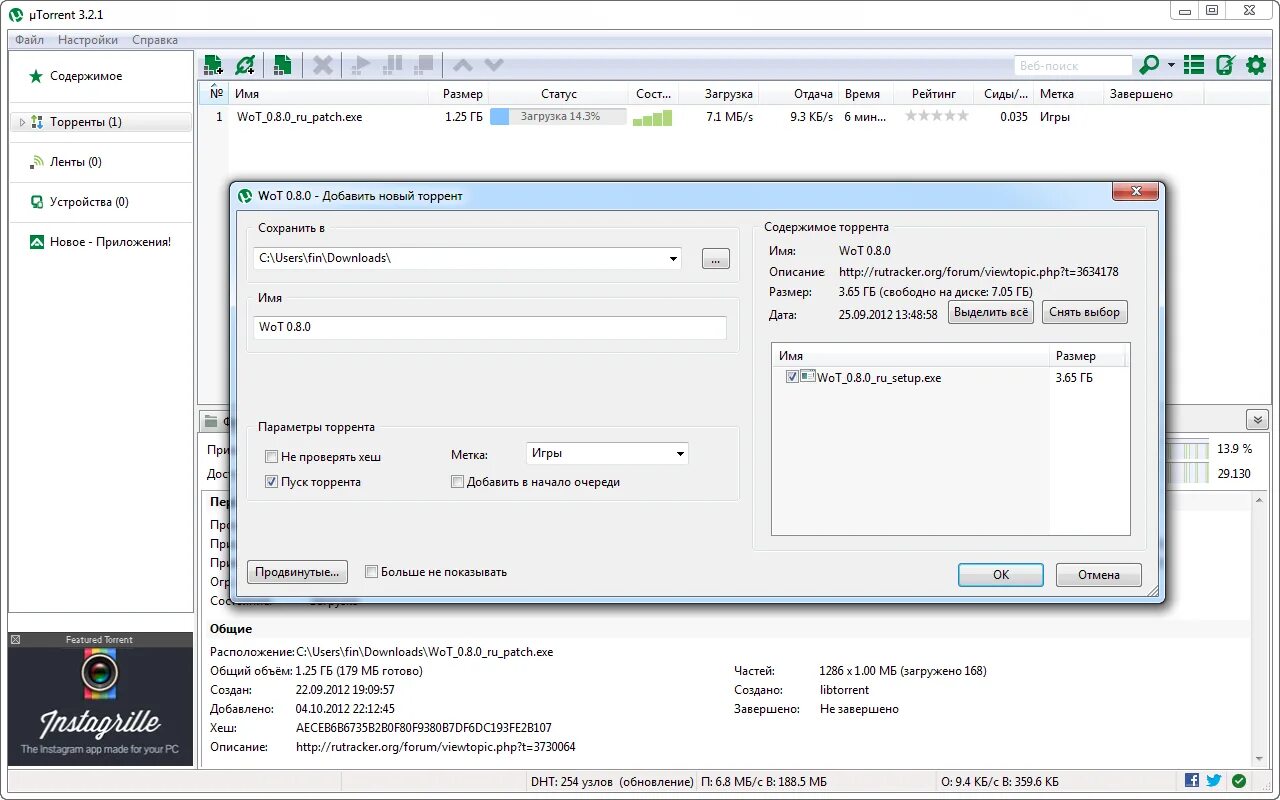Open search engine dropdown arrow

[x=1171, y=66]
